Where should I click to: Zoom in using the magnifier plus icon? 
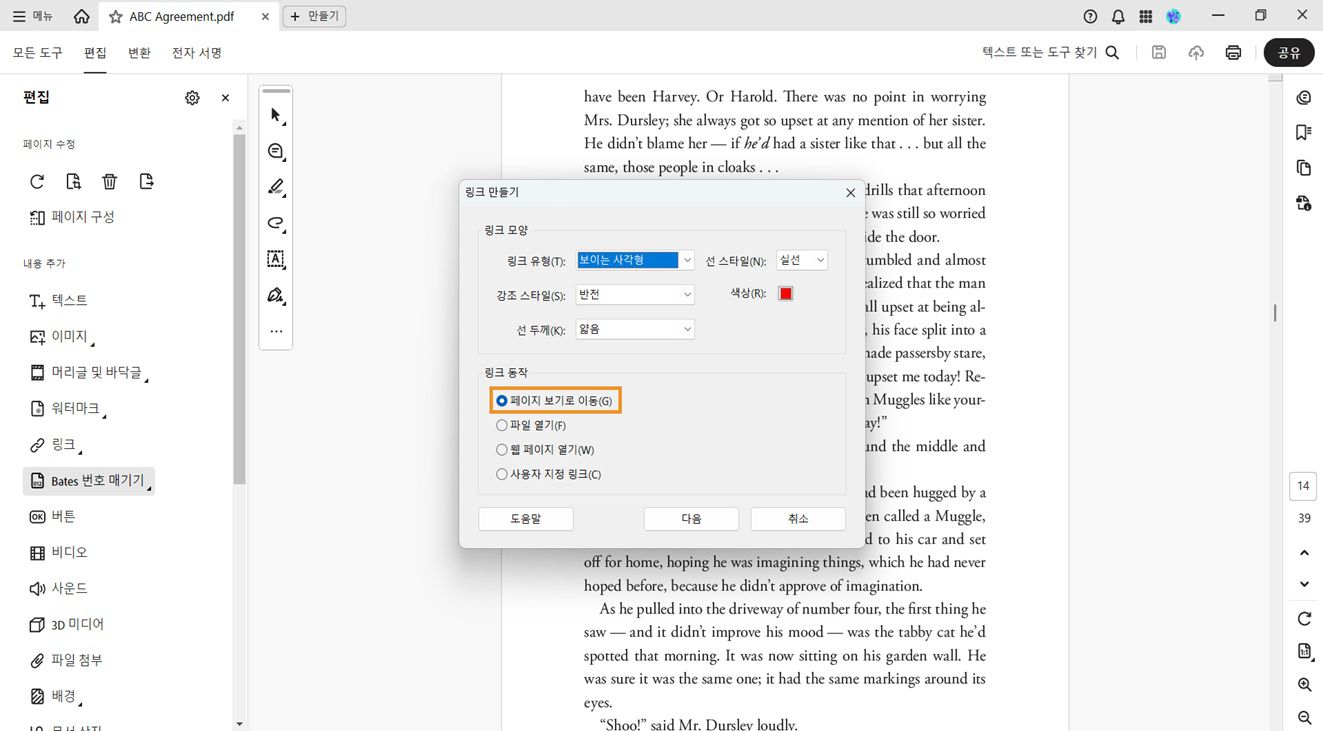[1304, 685]
